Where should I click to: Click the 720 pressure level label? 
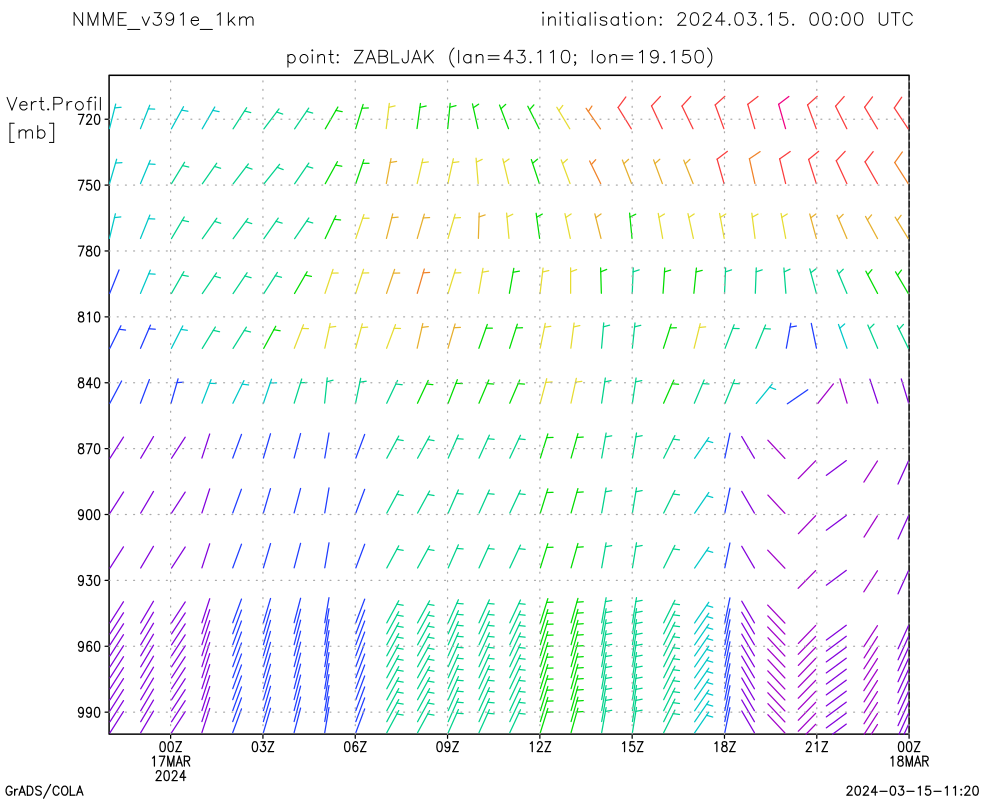89,119
